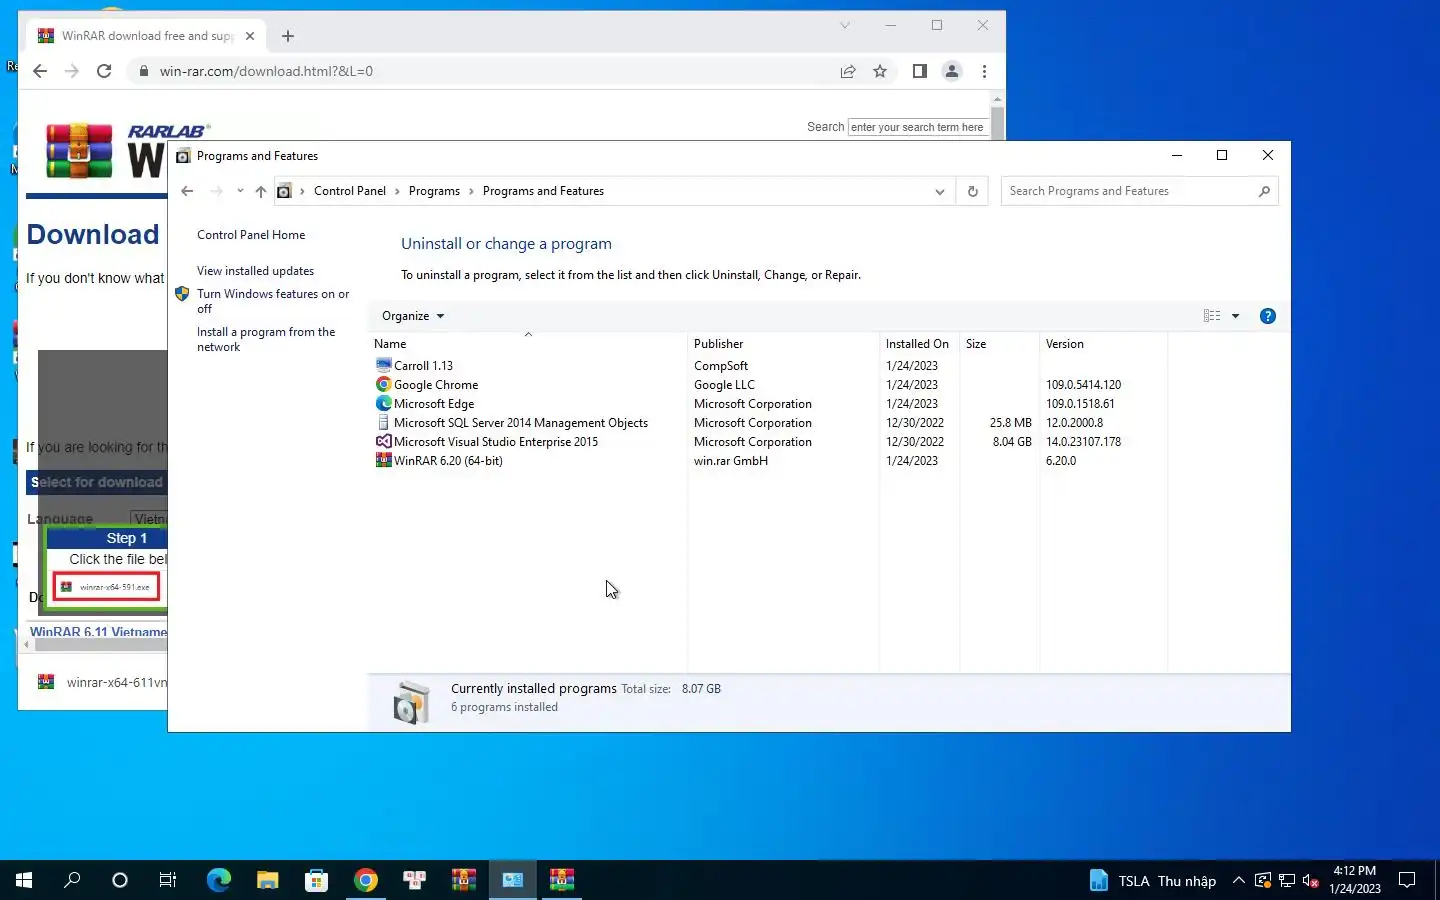The width and height of the screenshot is (1440, 900).
Task: Open the Notification center icon
Action: [1407, 880]
